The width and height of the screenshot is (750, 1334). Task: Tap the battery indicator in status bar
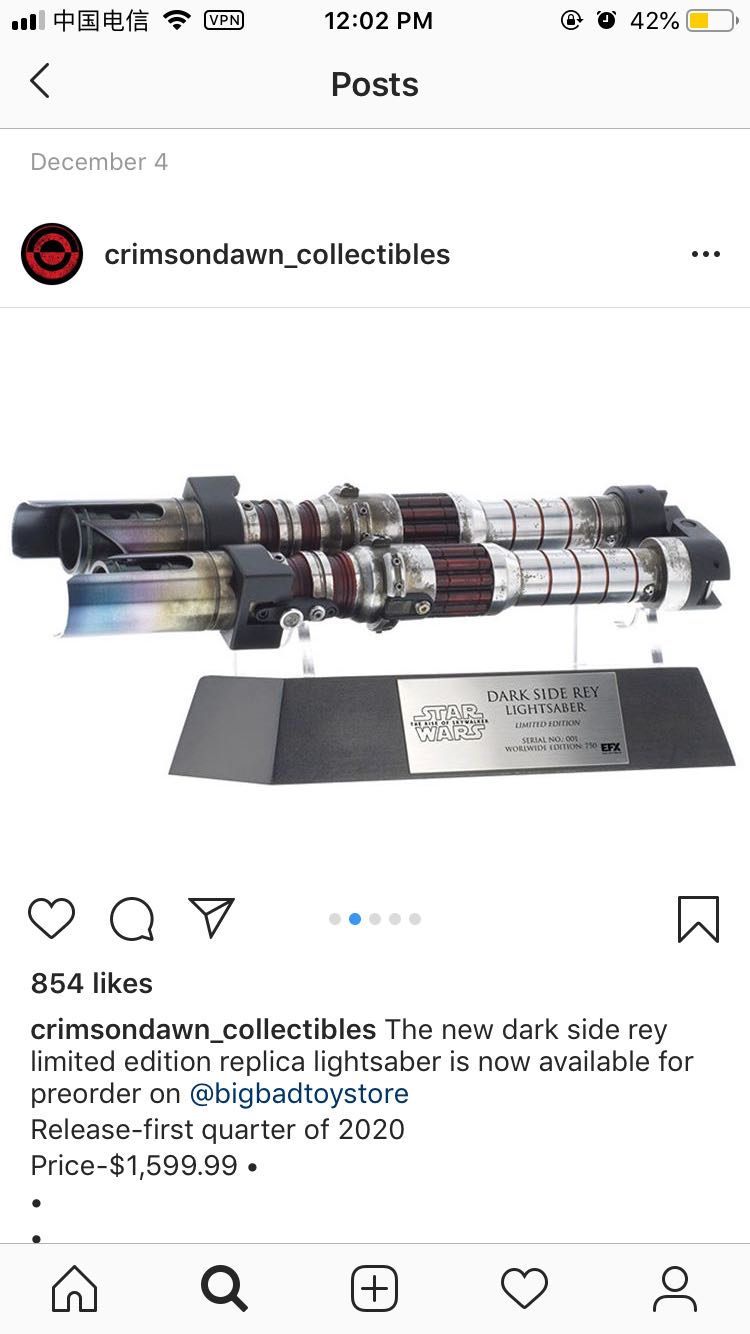pos(711,20)
